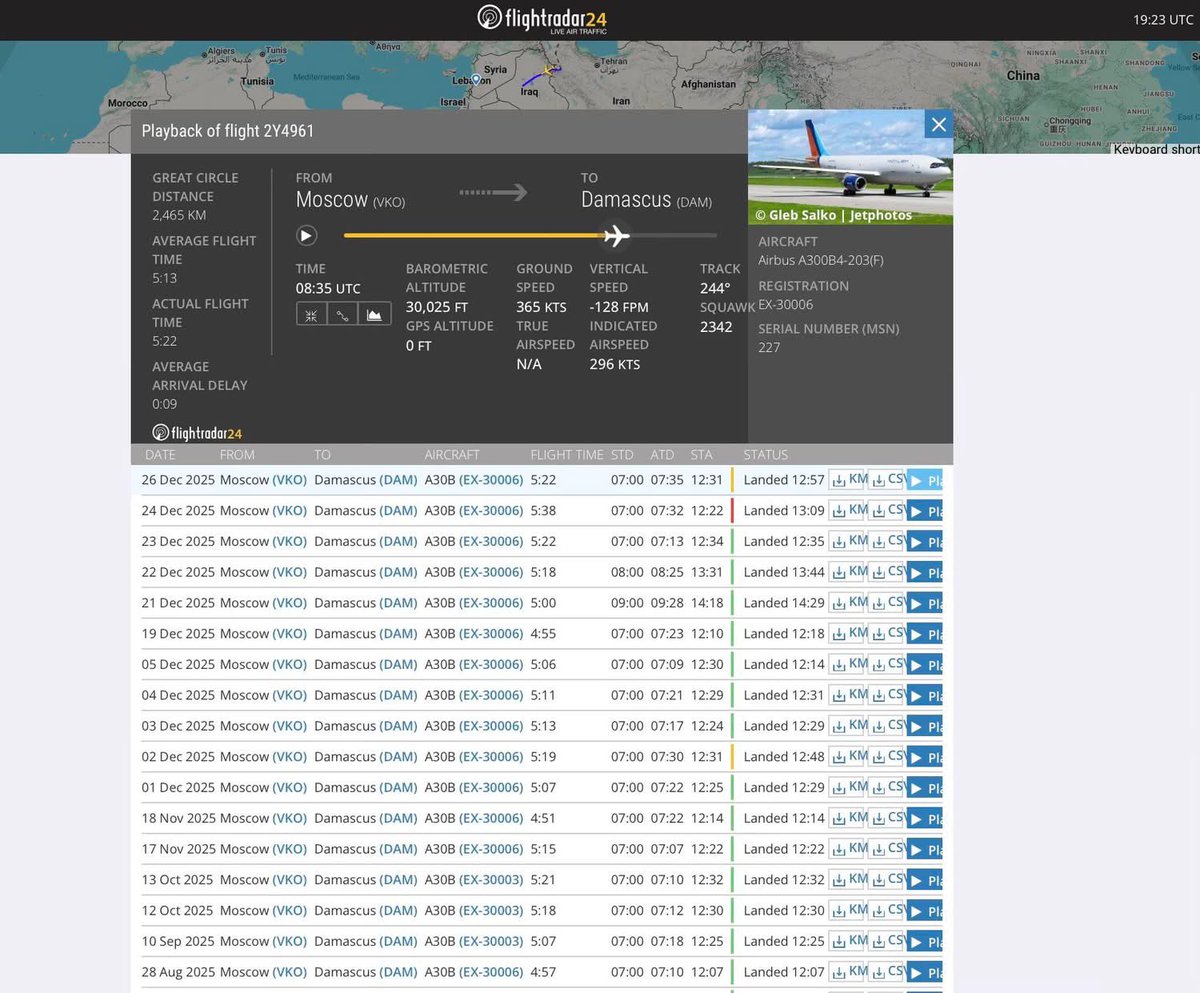Click the FLIGHT TIME column header
The image size is (1200, 993).
(567, 455)
